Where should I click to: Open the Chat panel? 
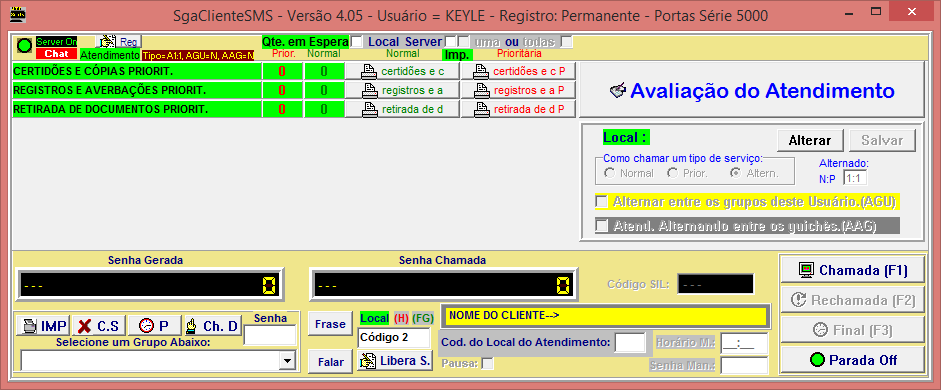point(56,54)
